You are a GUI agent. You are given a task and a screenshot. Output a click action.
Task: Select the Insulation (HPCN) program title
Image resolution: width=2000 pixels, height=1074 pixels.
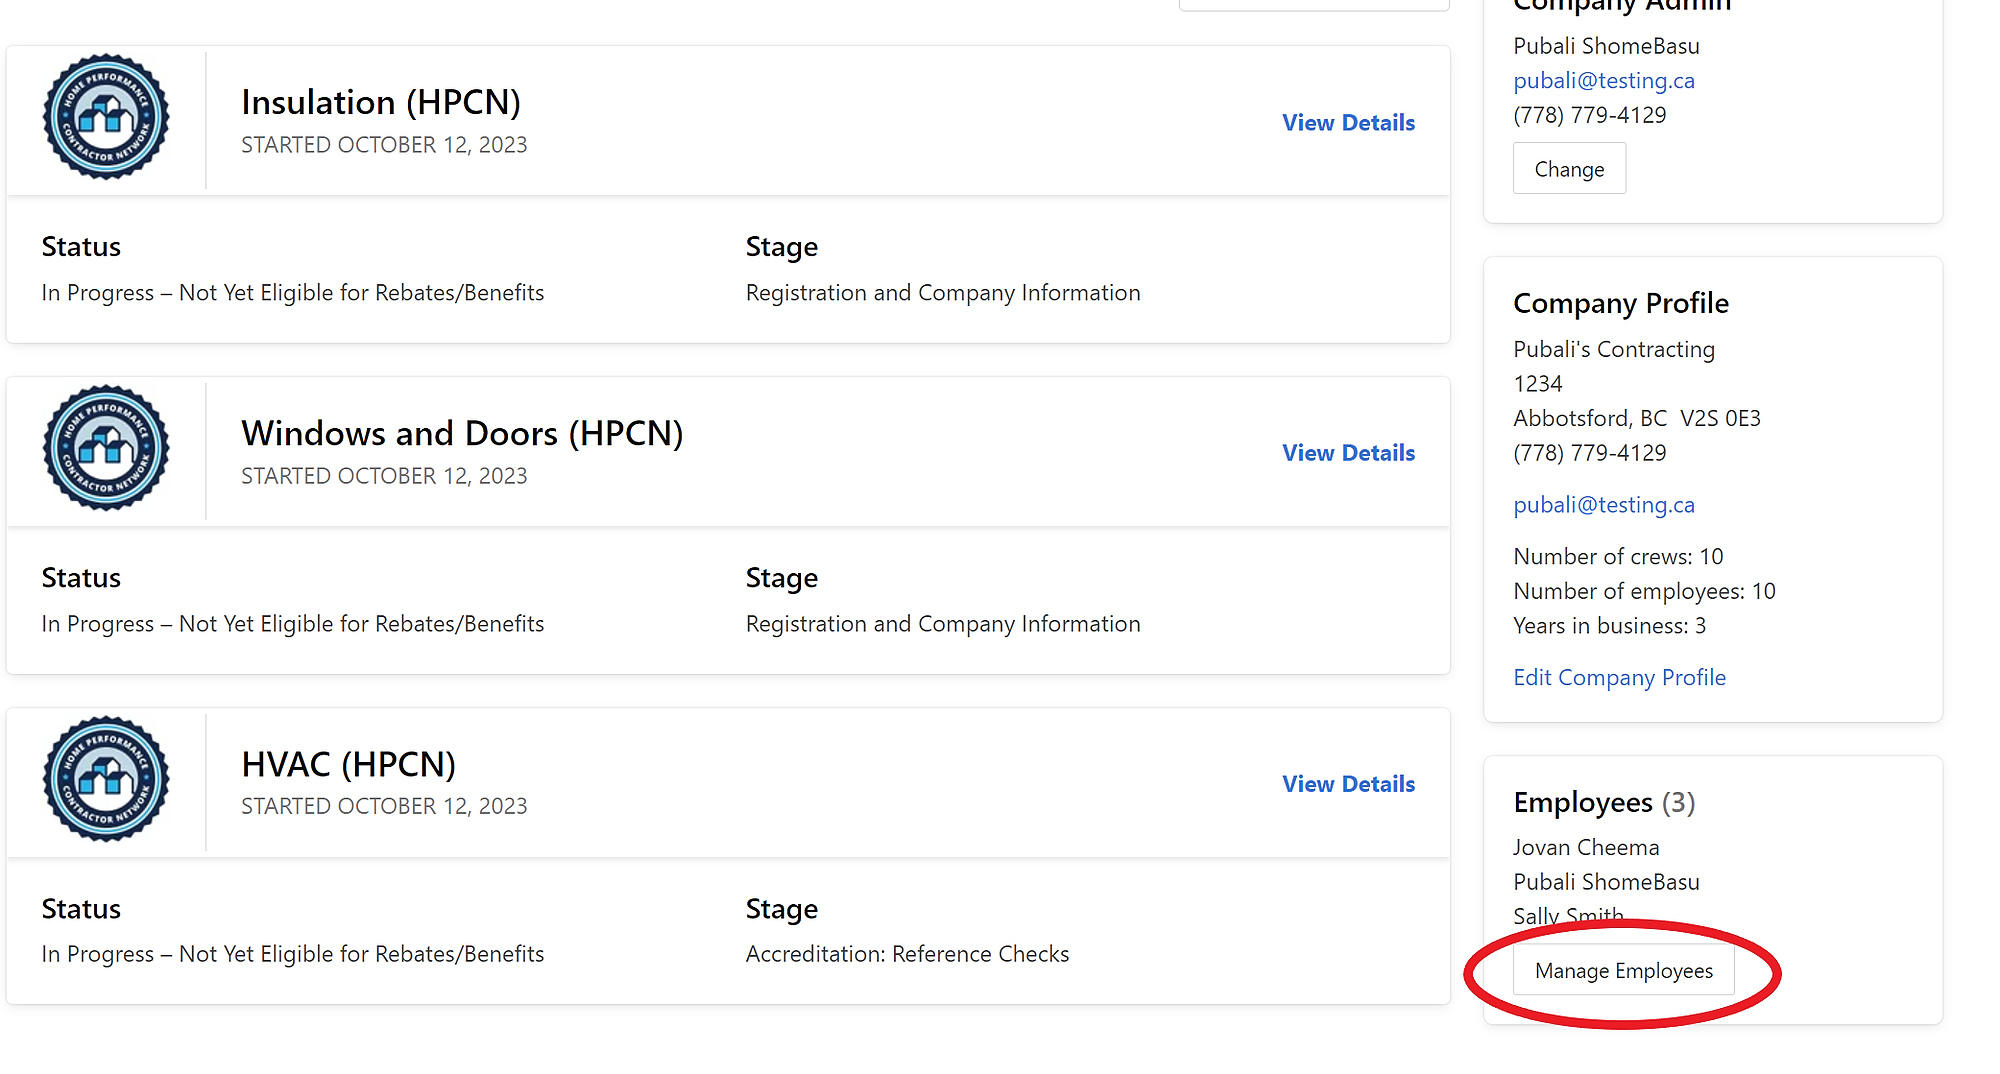[381, 102]
